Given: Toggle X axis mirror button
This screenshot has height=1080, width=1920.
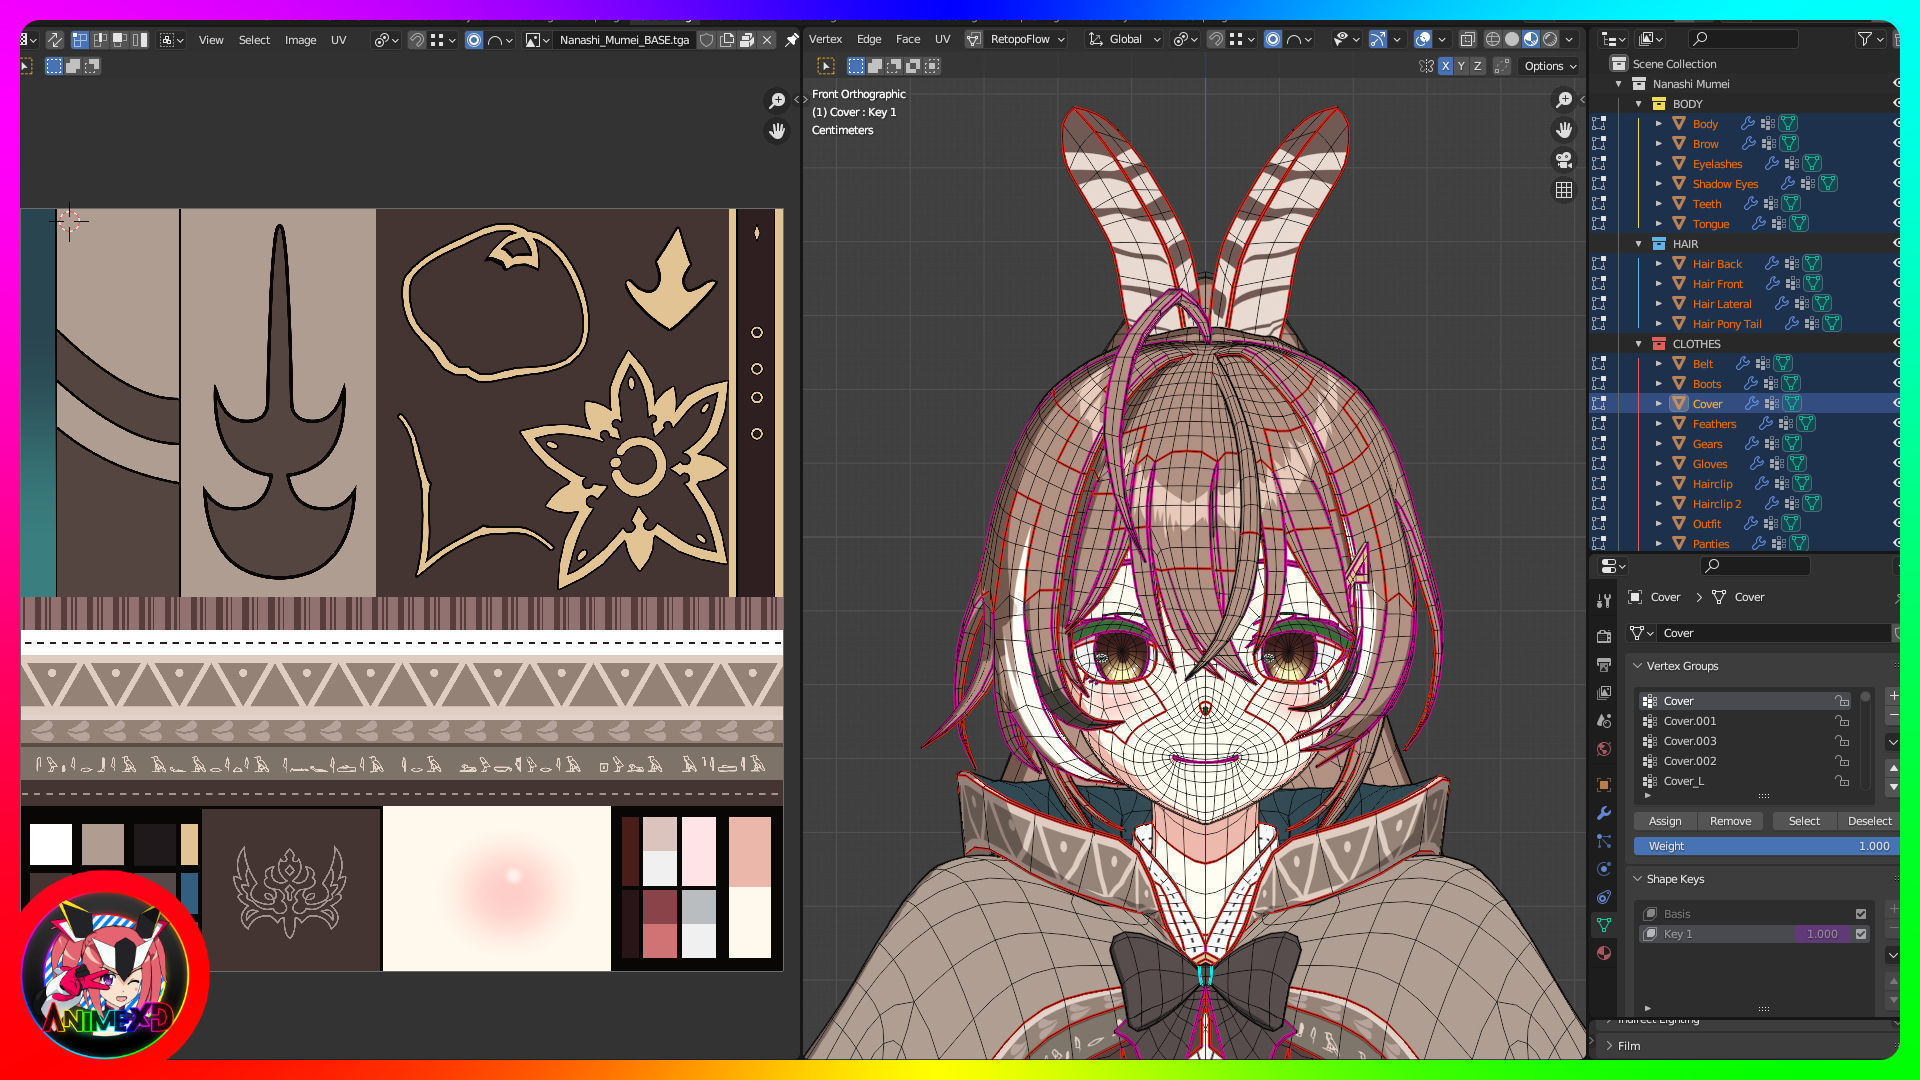Looking at the screenshot, I should pyautogui.click(x=1445, y=66).
